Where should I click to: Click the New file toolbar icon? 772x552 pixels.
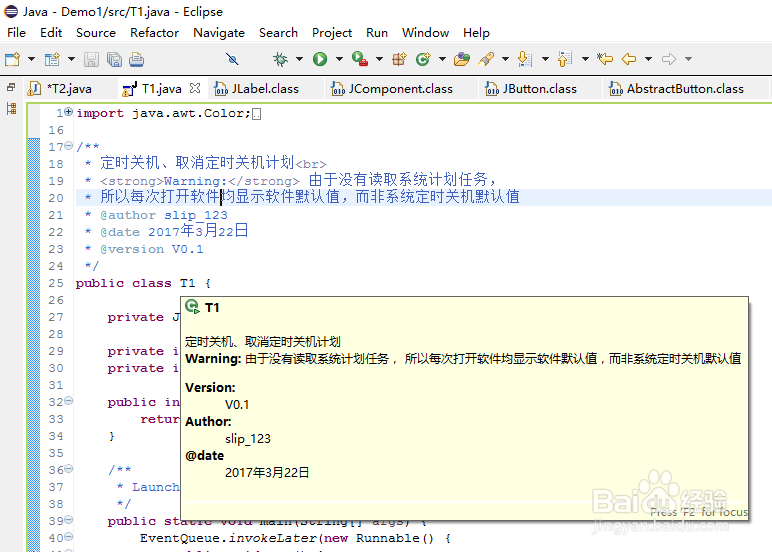12,60
